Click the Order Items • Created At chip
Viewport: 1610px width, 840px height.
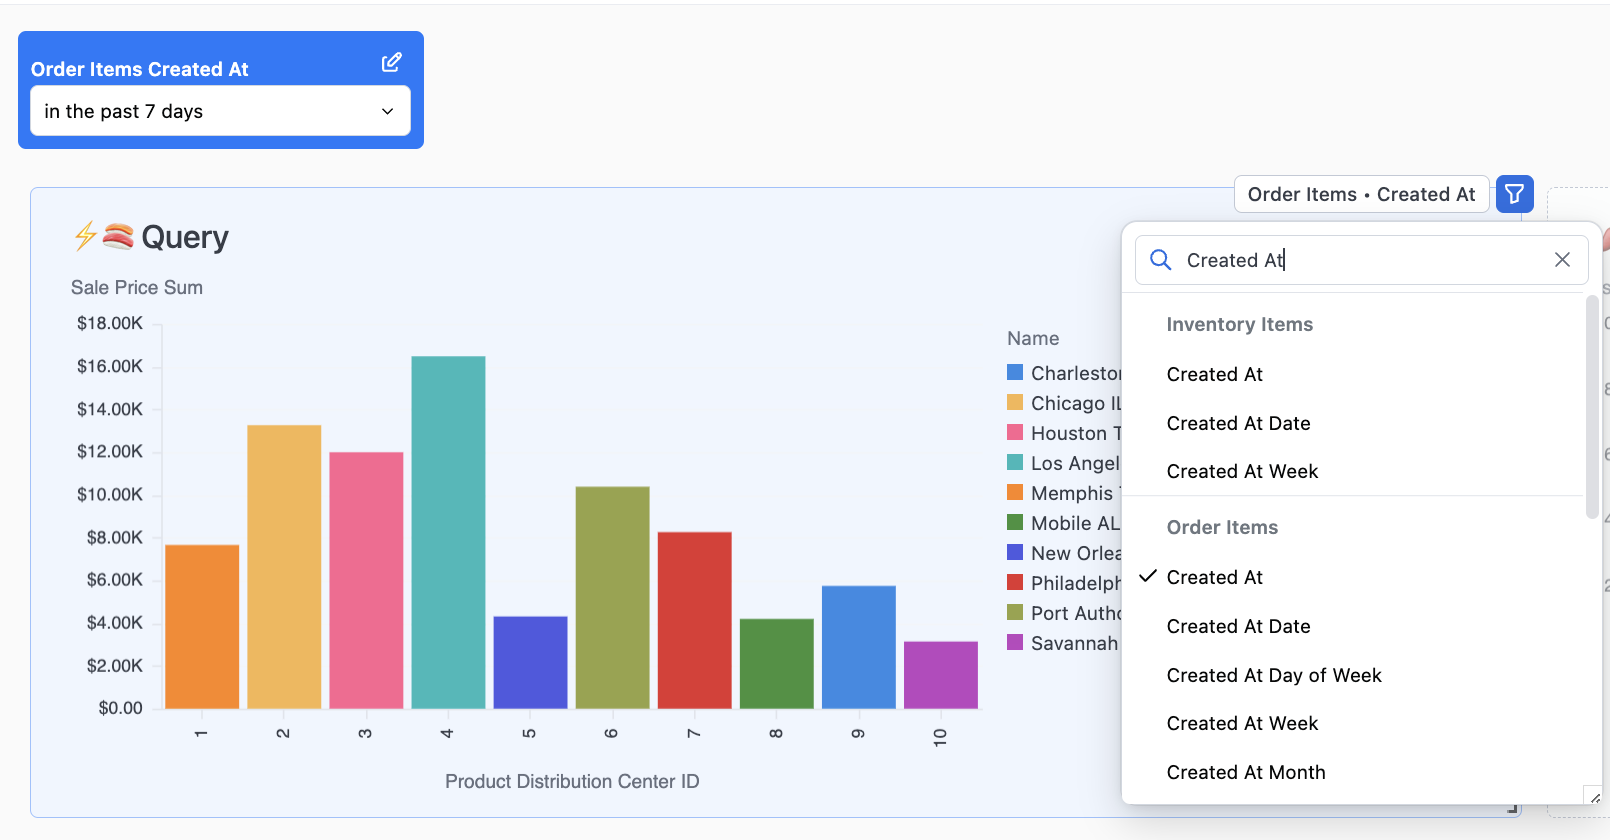point(1360,194)
